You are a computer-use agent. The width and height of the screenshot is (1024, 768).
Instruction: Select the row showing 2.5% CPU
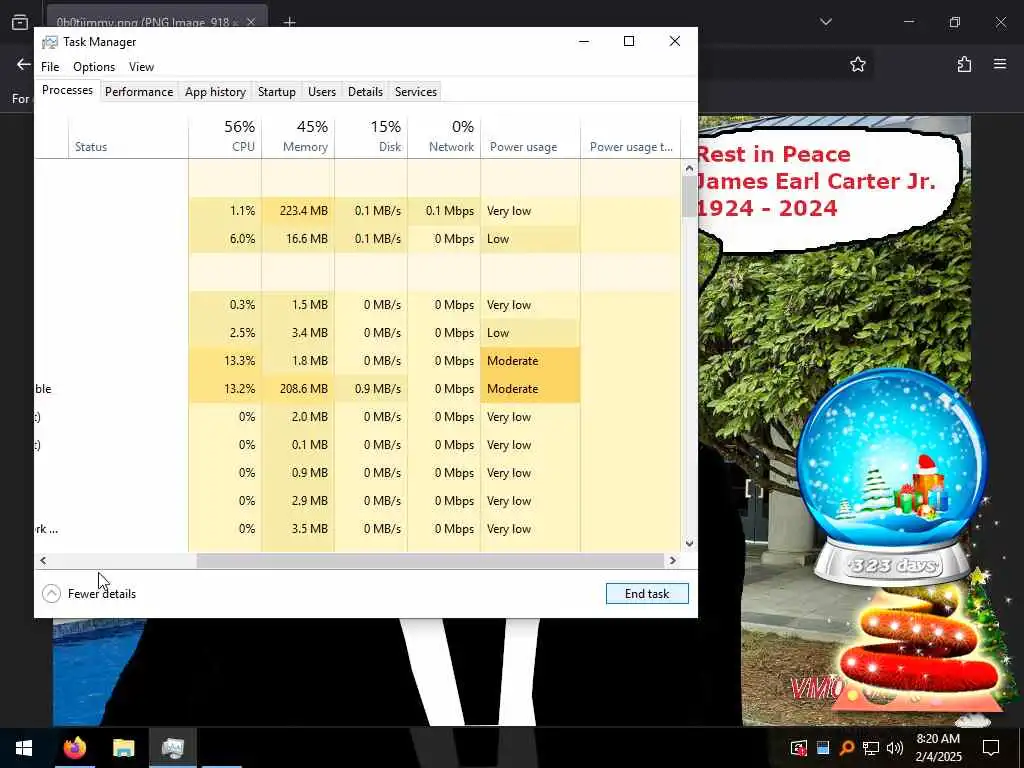(357, 332)
